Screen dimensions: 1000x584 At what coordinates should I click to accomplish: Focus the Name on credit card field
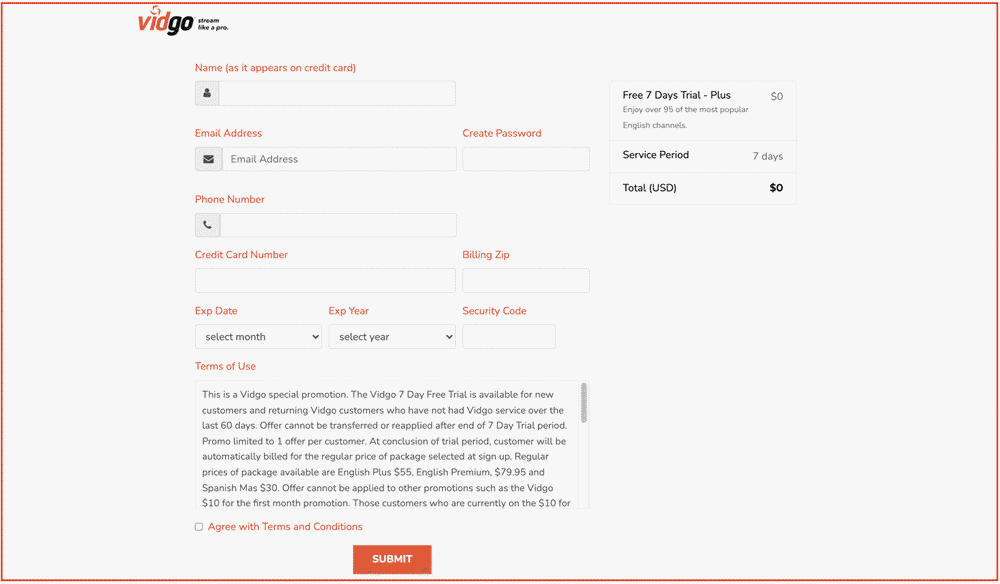tap(337, 93)
